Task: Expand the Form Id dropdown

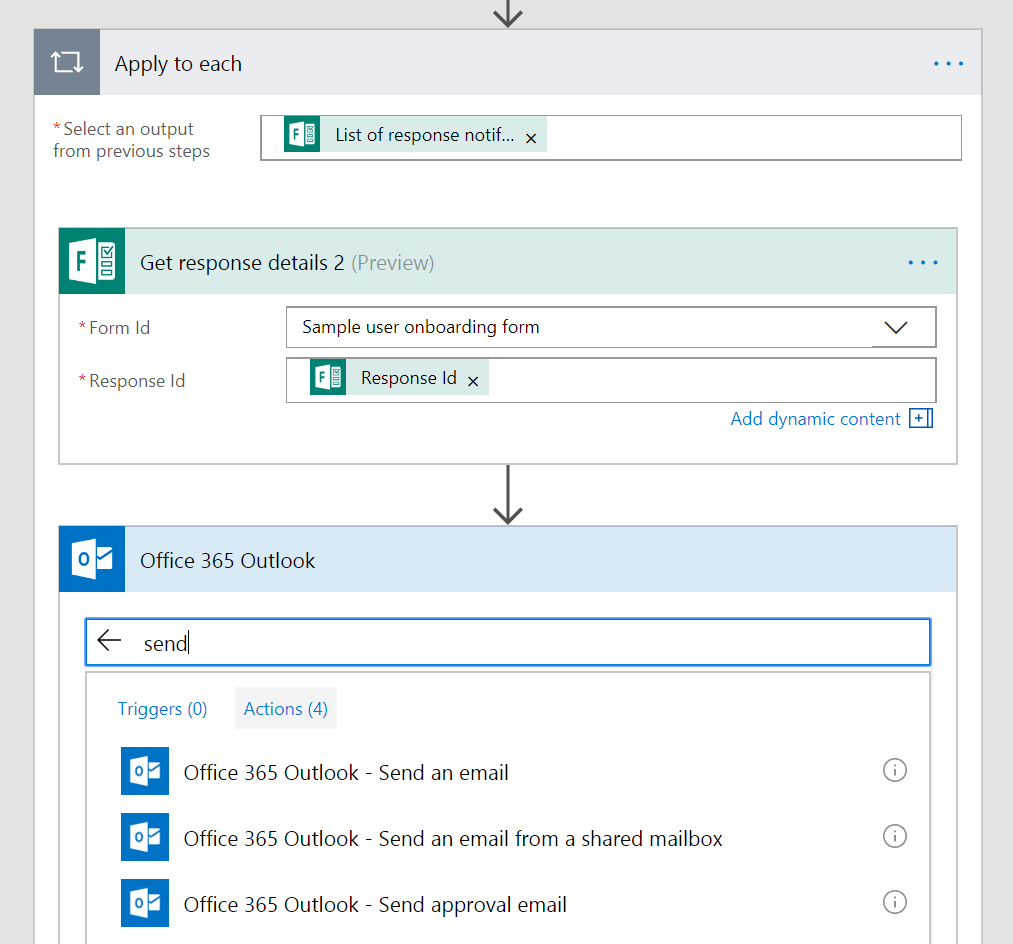Action: pos(895,327)
